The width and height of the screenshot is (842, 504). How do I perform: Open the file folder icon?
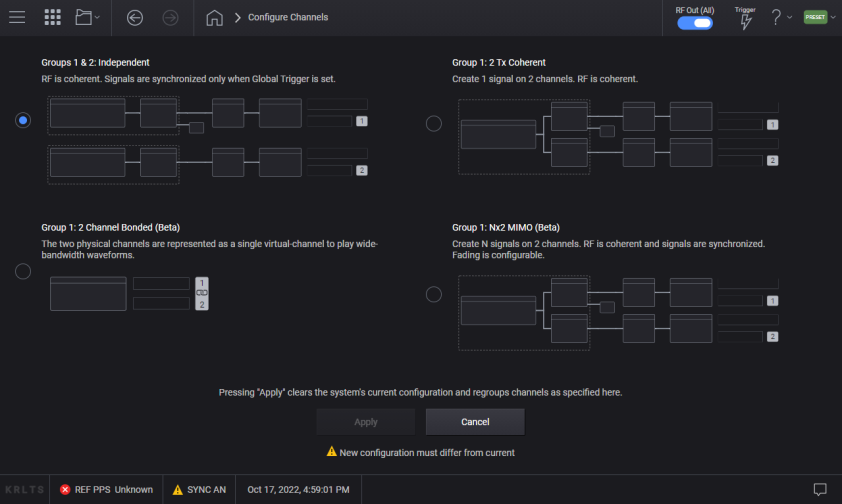83,17
